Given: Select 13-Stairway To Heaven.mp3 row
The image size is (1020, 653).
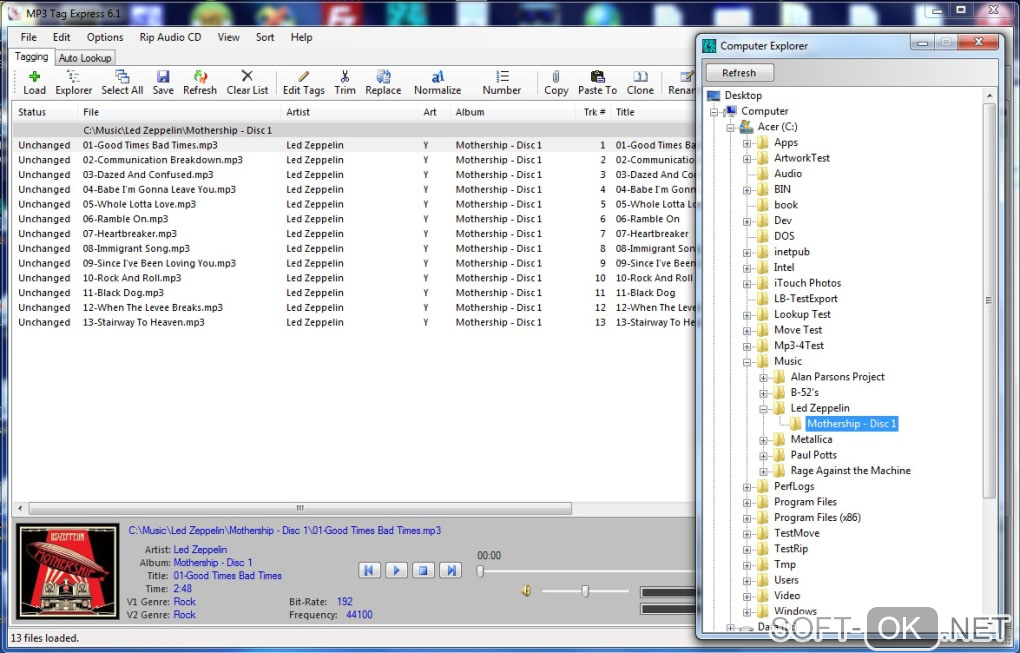Looking at the screenshot, I should 143,323.
